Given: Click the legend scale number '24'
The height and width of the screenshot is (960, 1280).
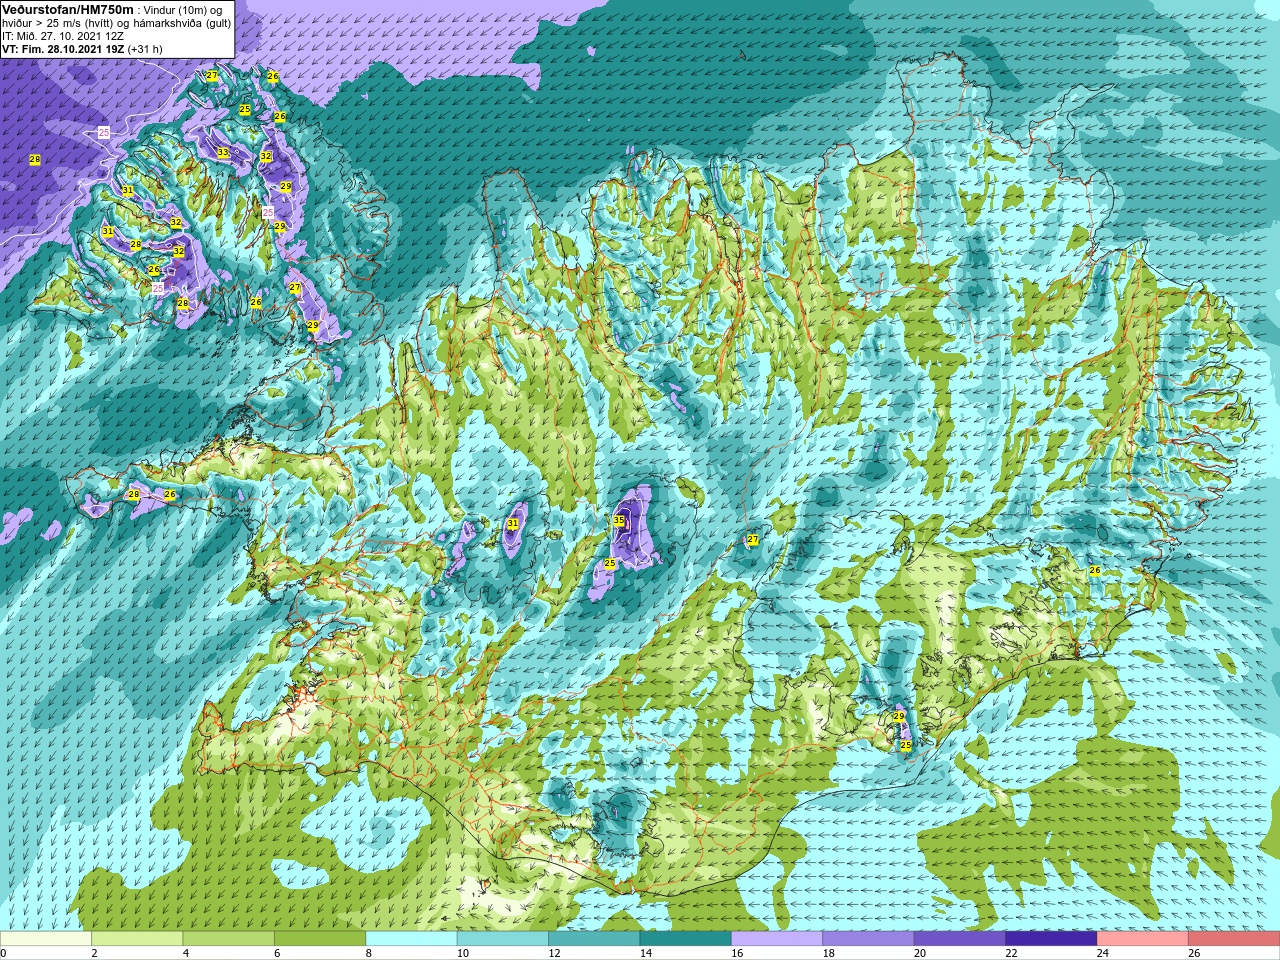Looking at the screenshot, I should click(1101, 954).
